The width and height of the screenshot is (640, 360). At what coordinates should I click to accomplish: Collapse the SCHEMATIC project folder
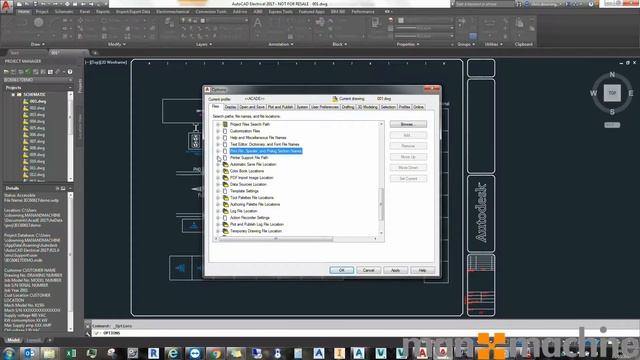(x=13, y=94)
